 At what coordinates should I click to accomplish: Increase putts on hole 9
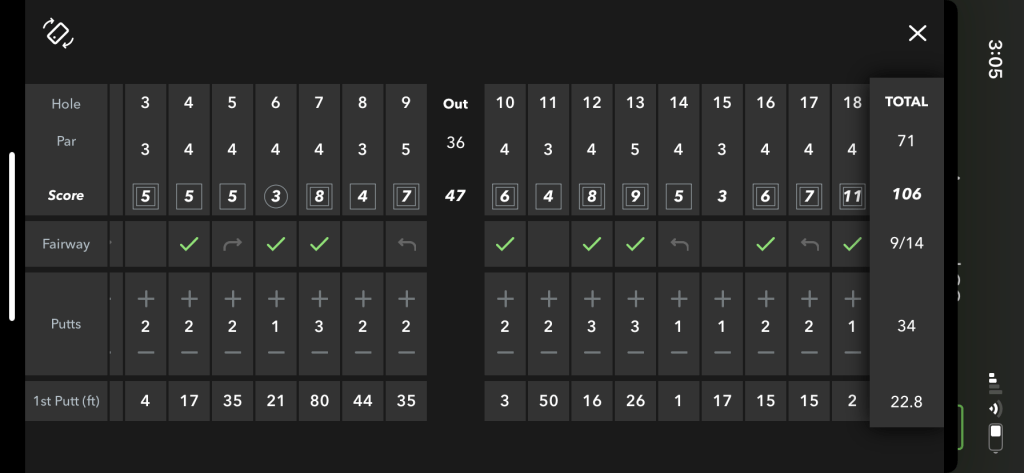(x=406, y=298)
